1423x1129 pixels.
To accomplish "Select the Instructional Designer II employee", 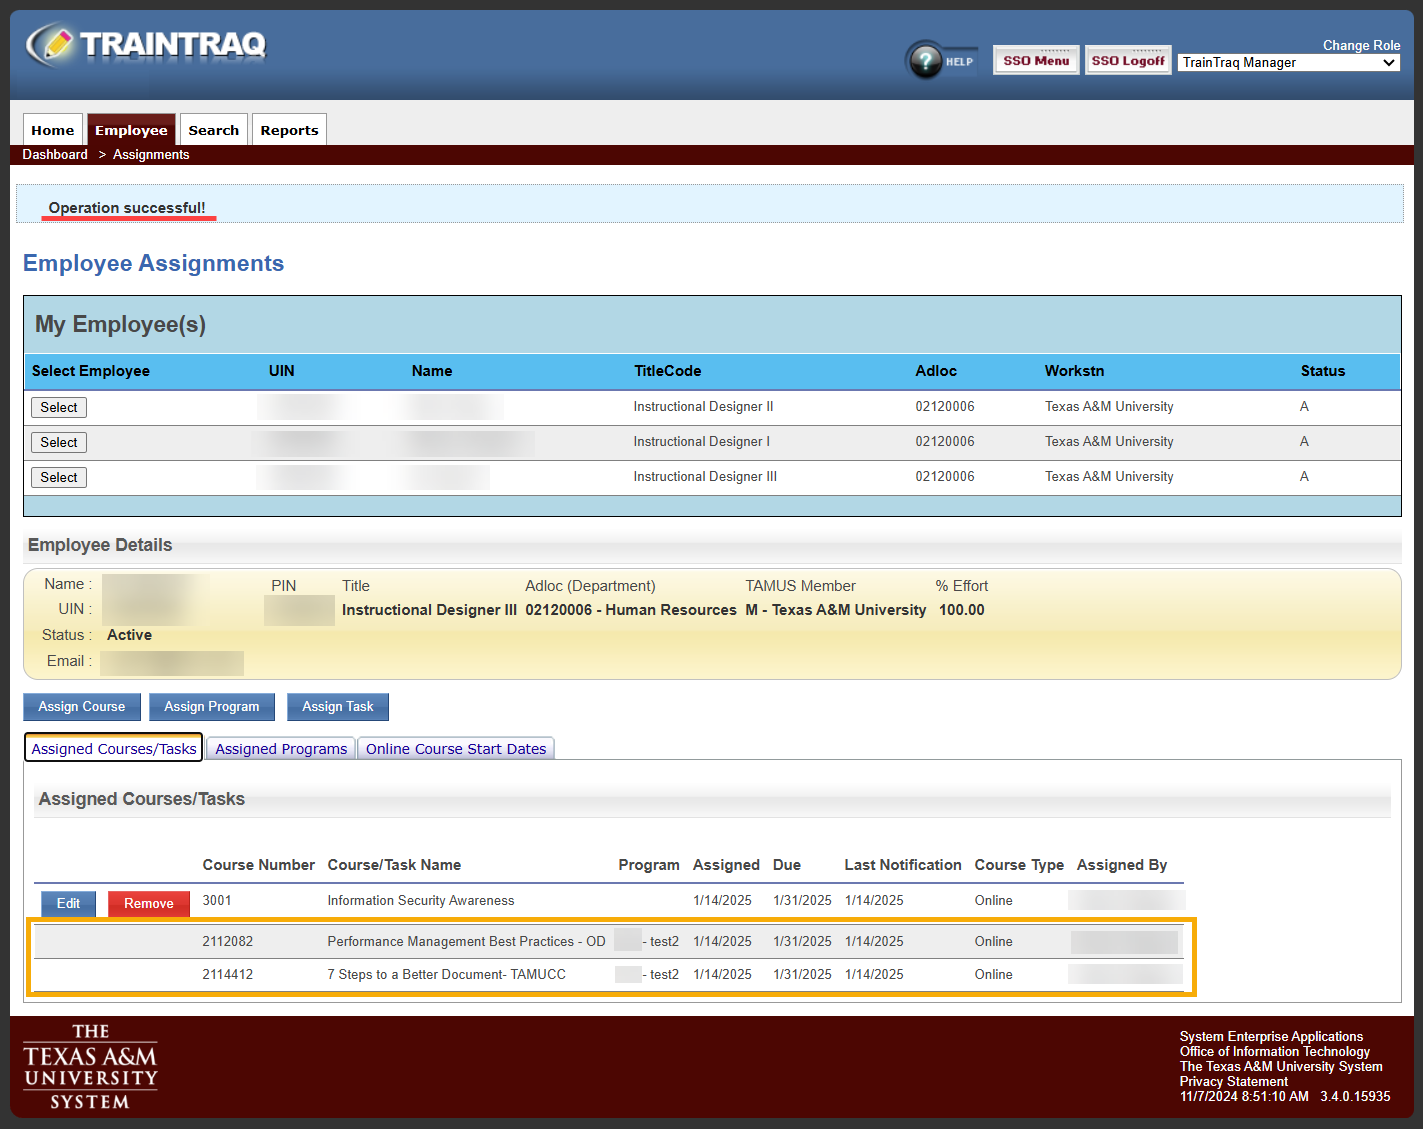I will click(59, 408).
